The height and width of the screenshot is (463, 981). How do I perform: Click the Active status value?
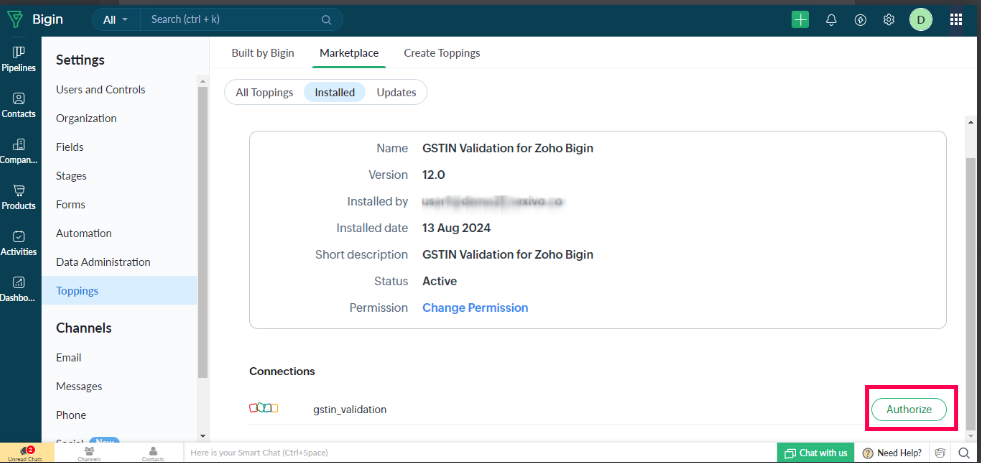[439, 281]
